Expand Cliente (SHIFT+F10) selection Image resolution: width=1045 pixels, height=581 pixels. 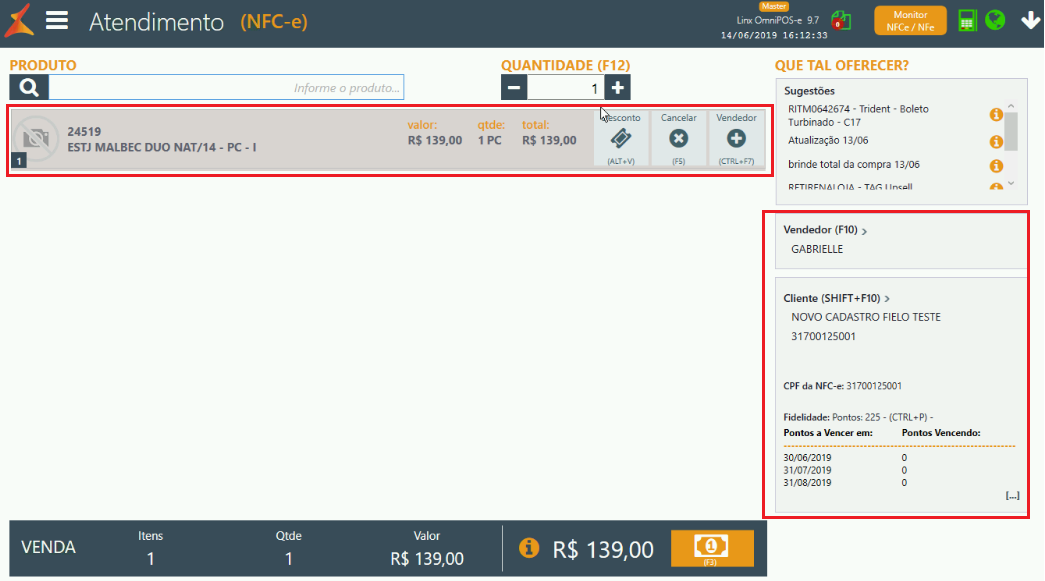pos(836,298)
